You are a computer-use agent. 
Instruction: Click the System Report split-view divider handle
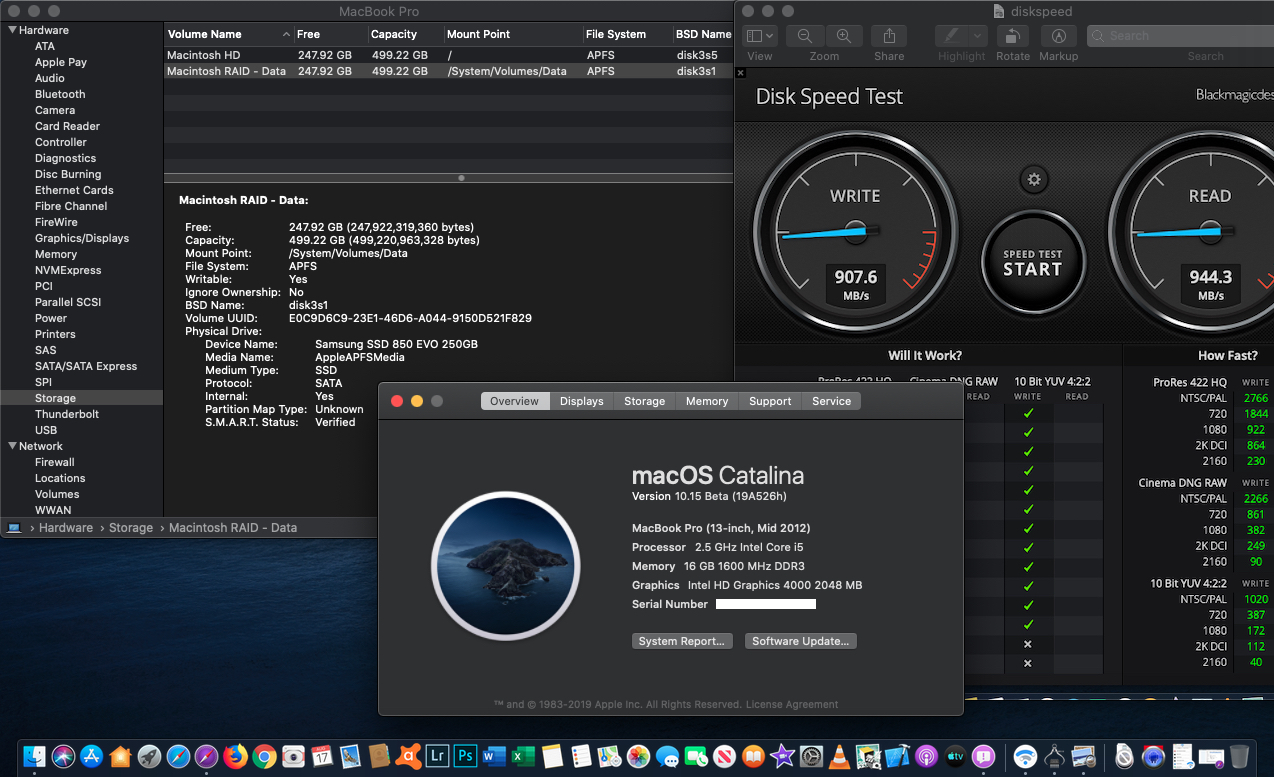[461, 178]
